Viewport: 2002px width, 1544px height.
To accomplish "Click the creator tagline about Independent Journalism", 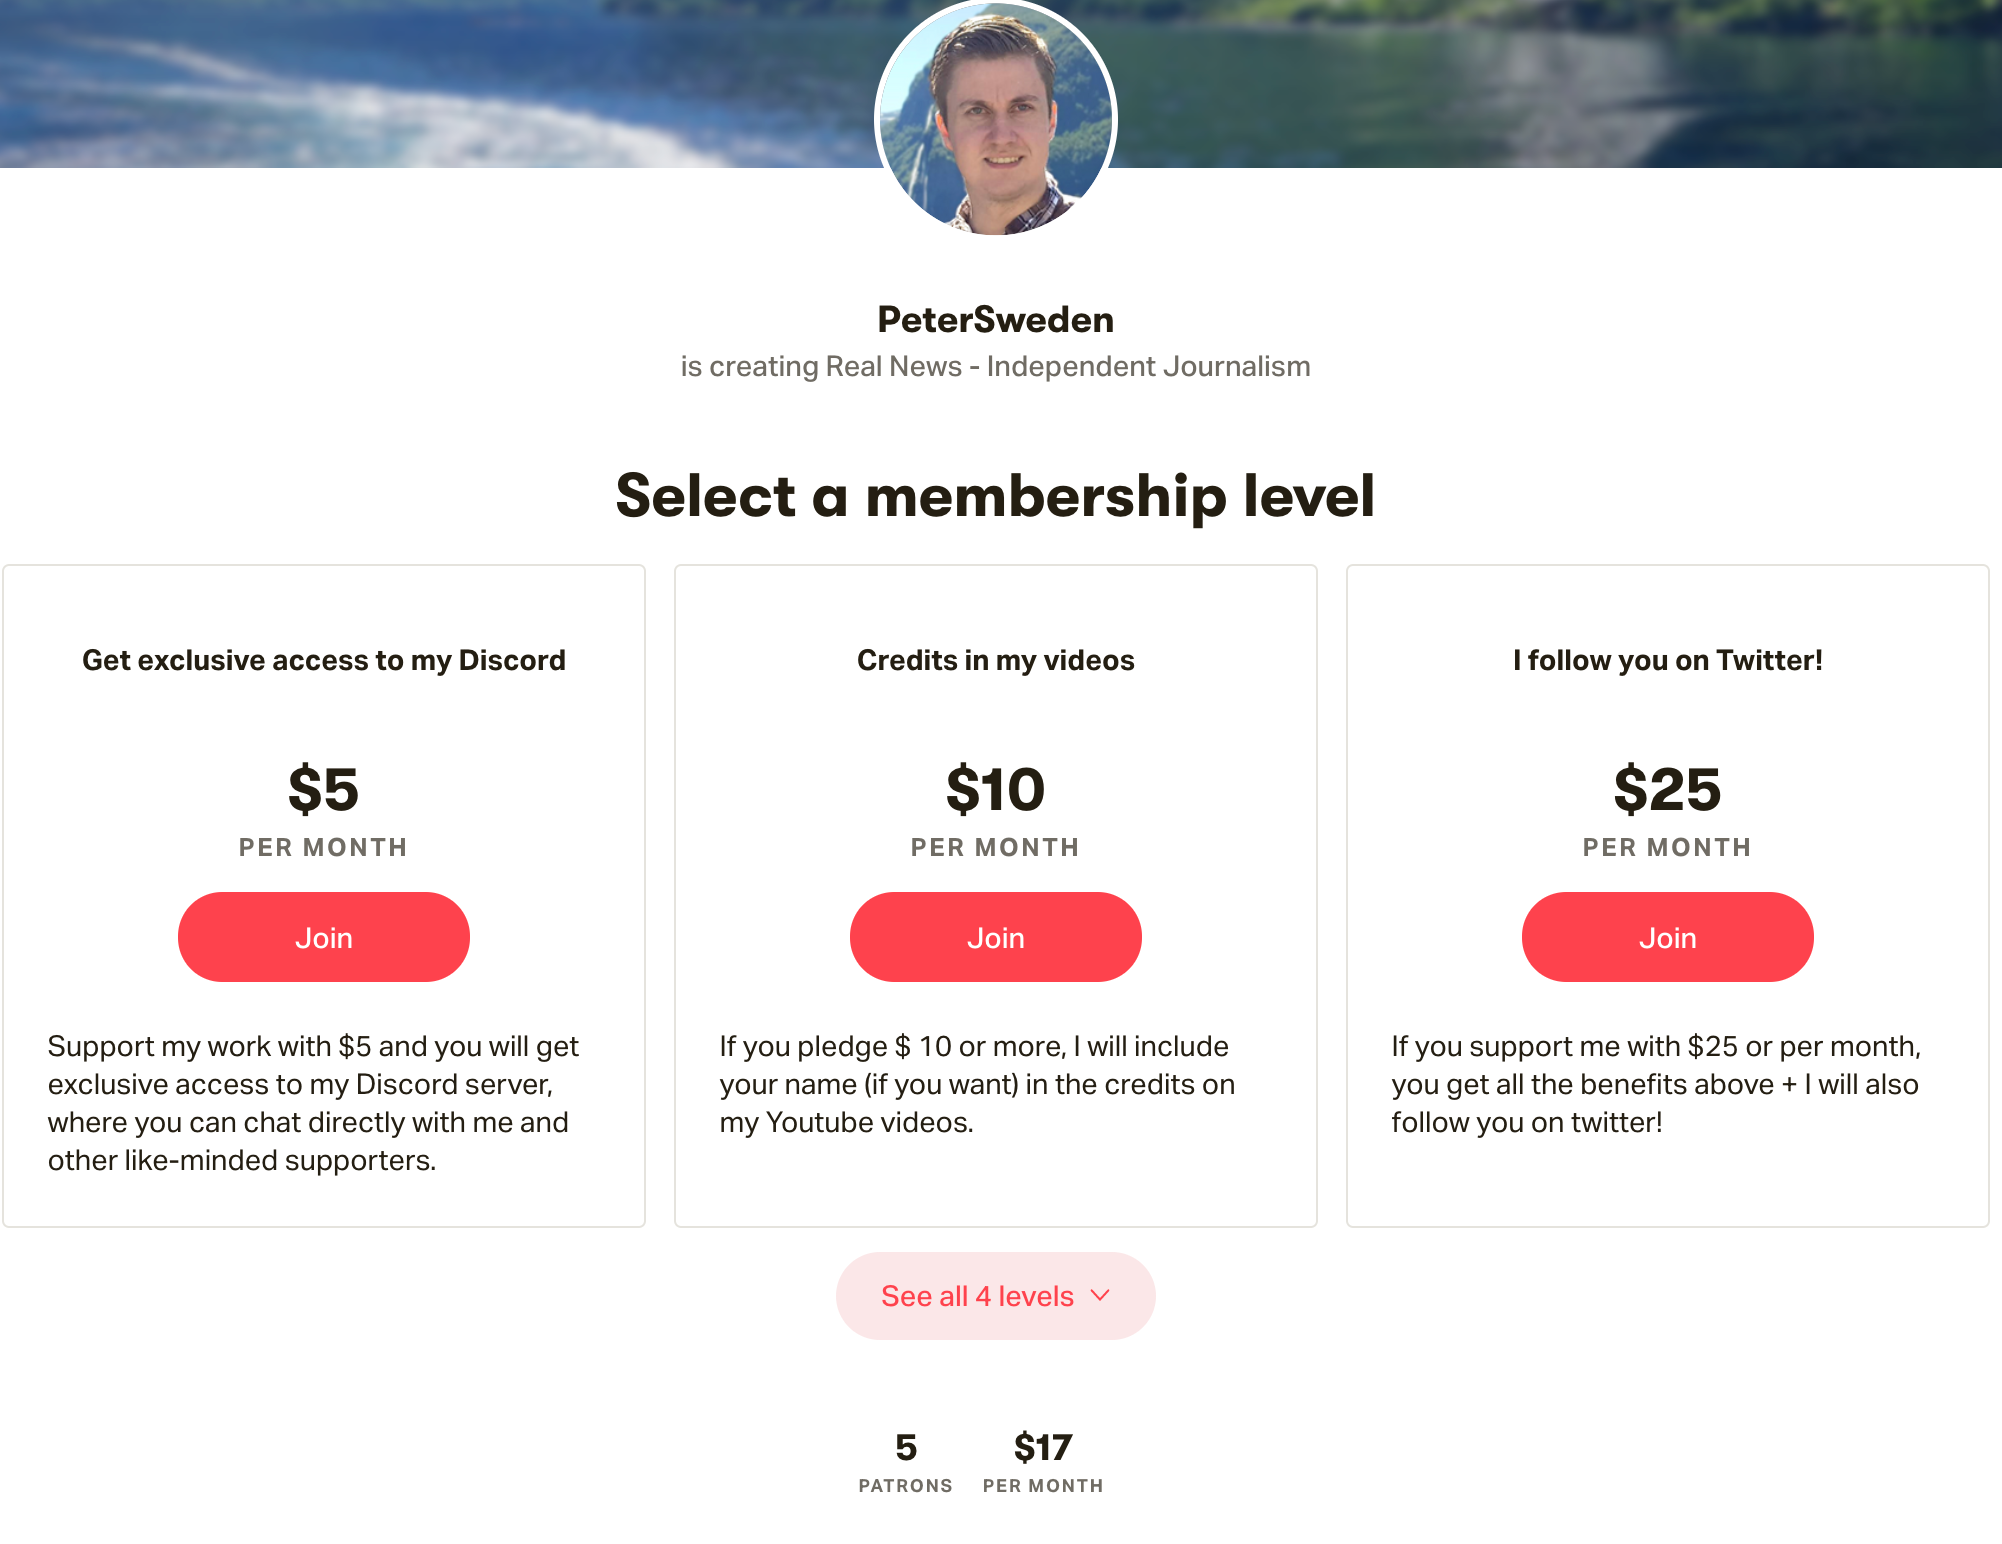I will [x=996, y=366].
